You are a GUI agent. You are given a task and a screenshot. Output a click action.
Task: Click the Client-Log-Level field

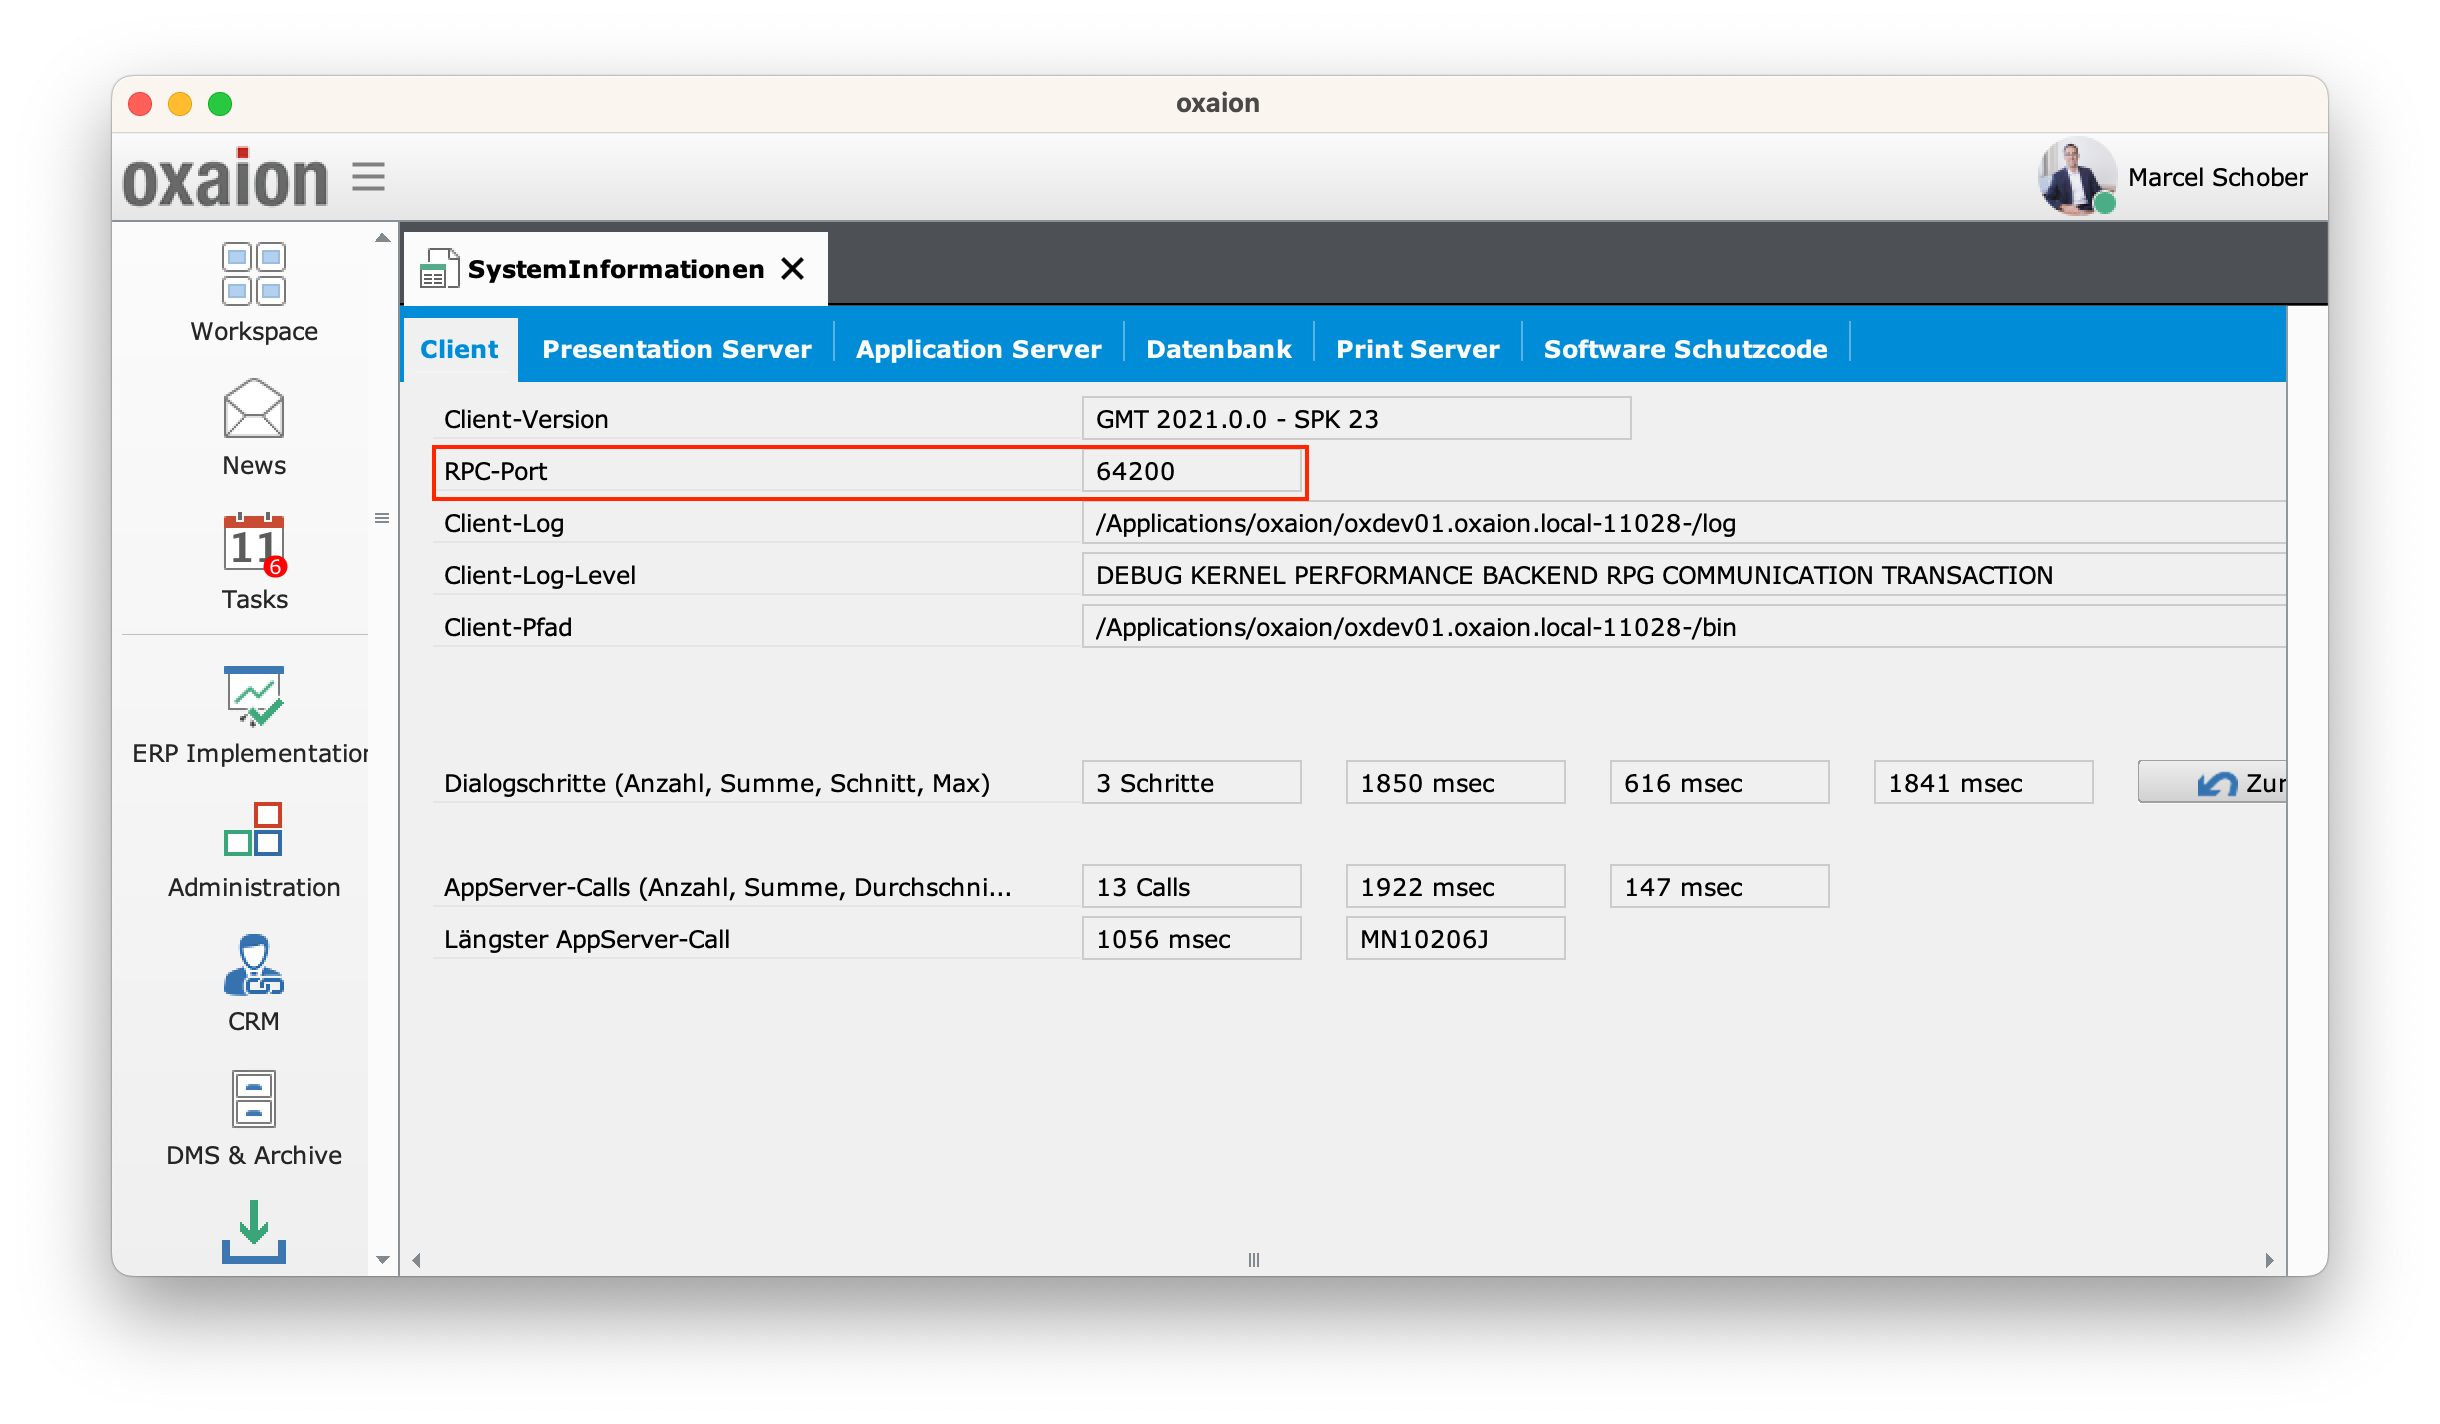pyautogui.click(x=1684, y=574)
